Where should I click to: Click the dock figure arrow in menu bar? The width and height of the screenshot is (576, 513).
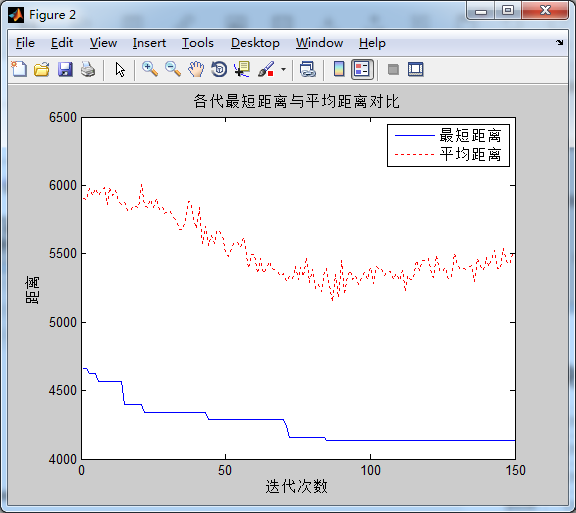559,43
